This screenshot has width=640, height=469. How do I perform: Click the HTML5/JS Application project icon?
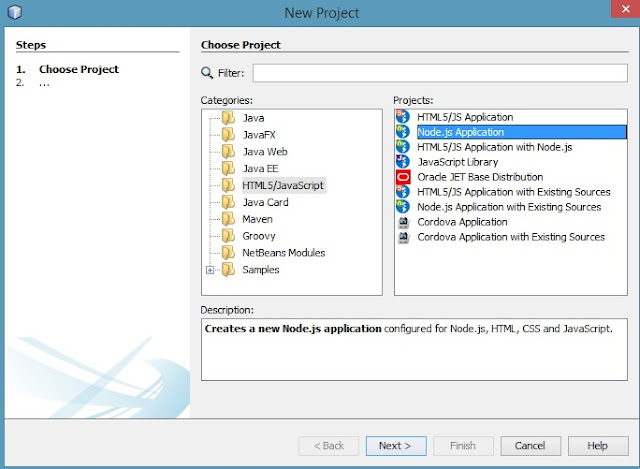[x=403, y=117]
